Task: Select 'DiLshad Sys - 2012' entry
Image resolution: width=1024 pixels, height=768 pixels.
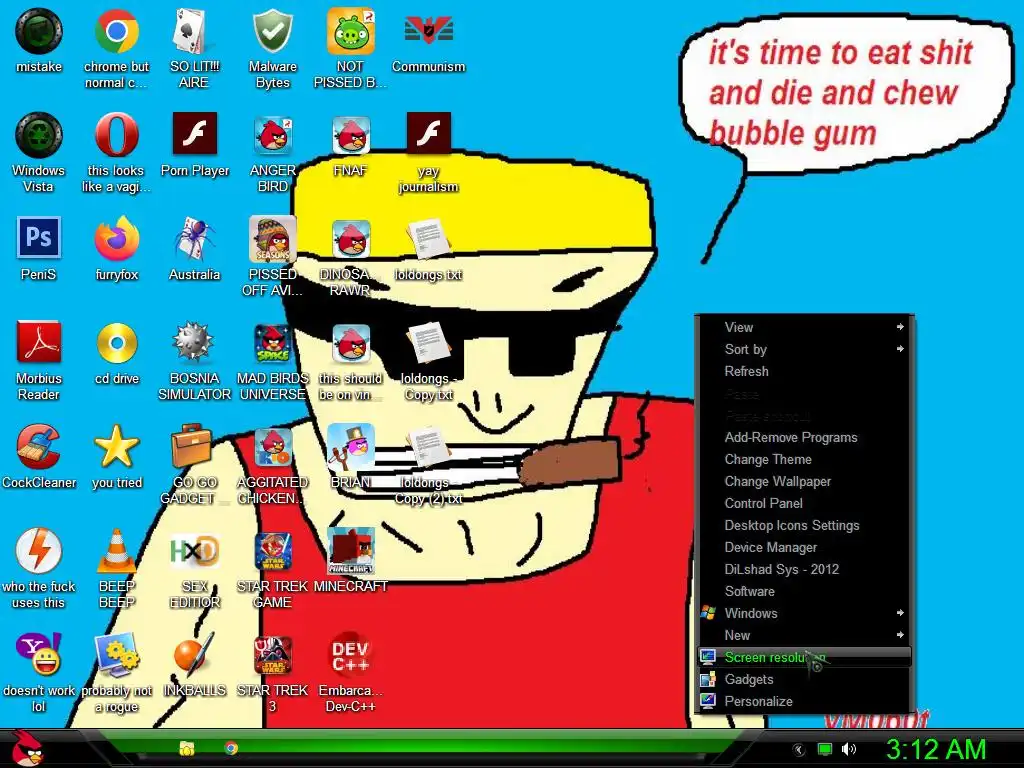Action: 804,569
